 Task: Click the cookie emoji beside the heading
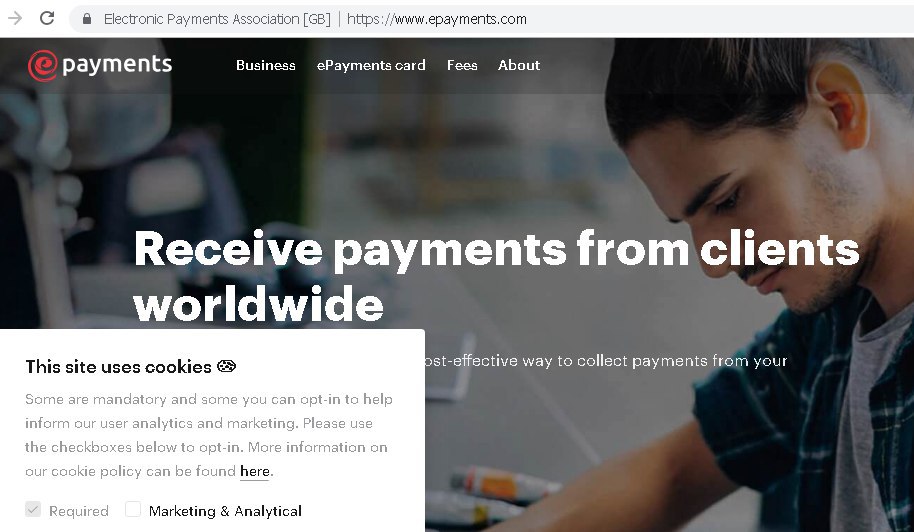point(226,366)
